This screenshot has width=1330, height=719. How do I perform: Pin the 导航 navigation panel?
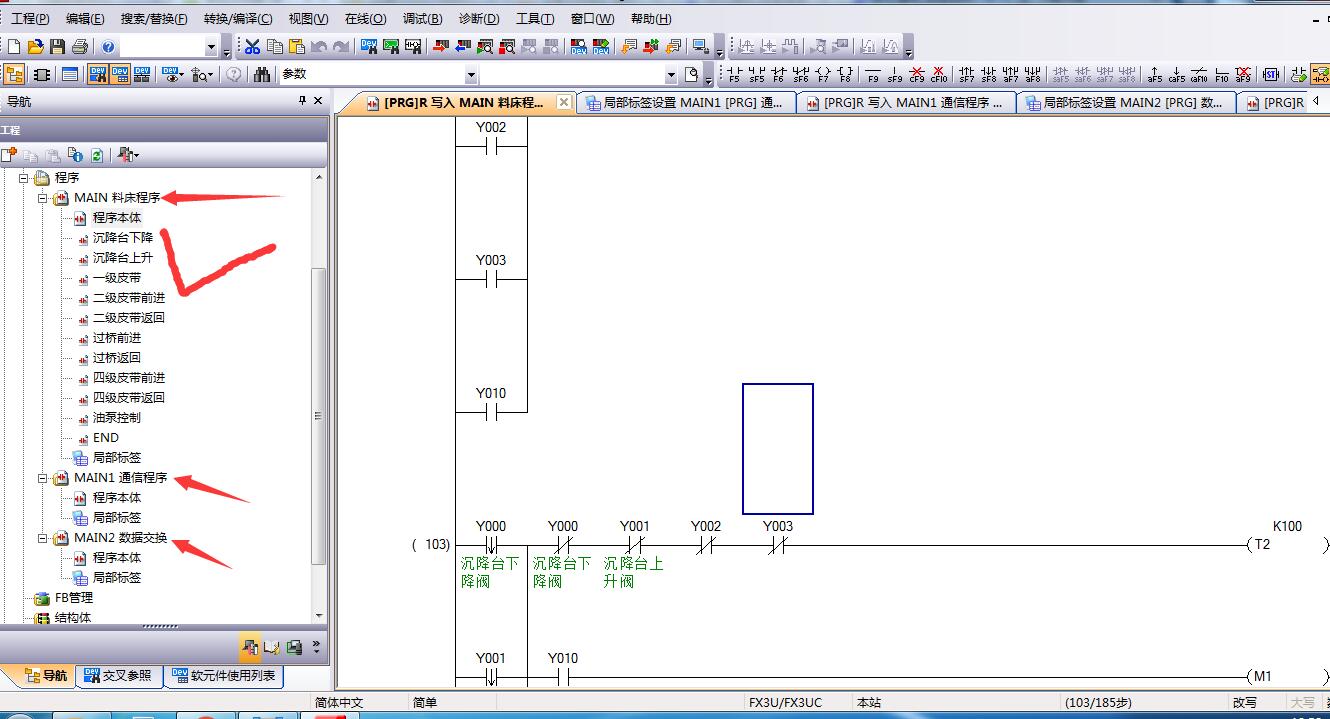[303, 101]
